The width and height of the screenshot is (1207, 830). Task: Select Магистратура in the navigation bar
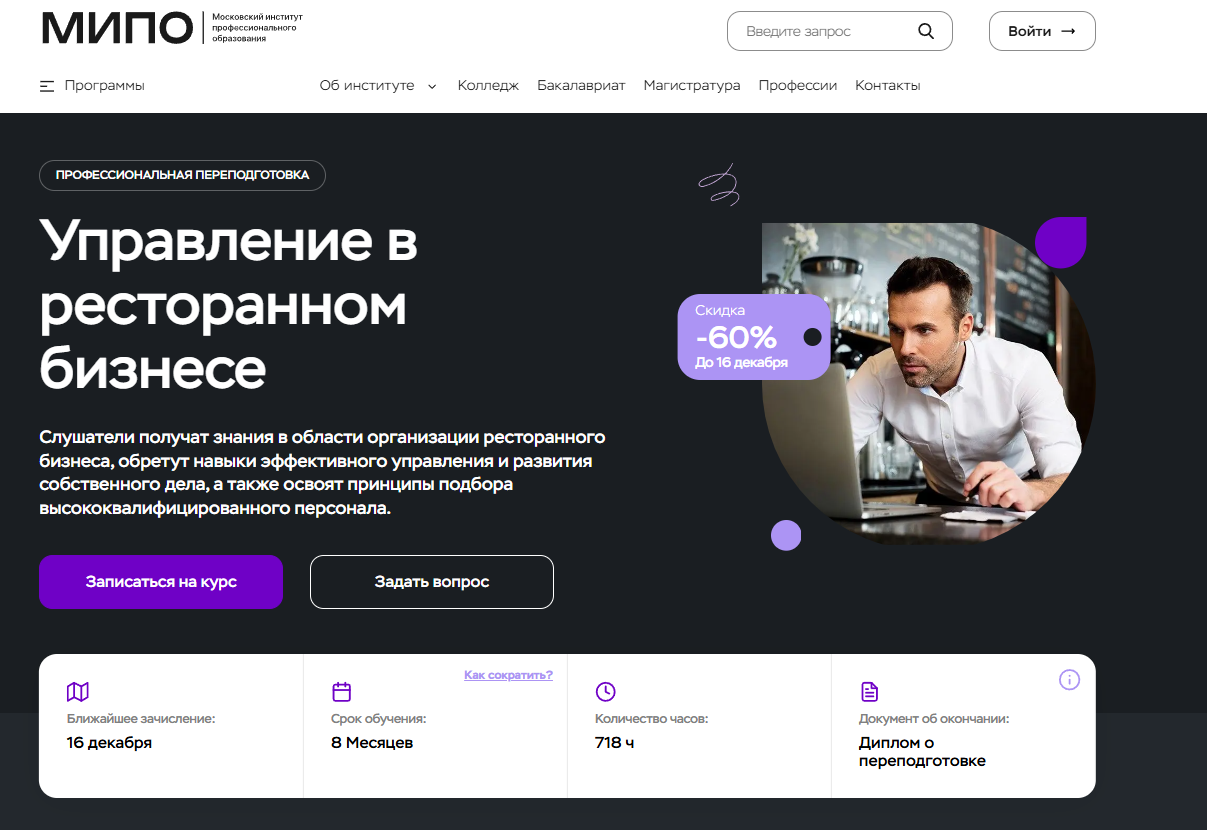coord(692,86)
